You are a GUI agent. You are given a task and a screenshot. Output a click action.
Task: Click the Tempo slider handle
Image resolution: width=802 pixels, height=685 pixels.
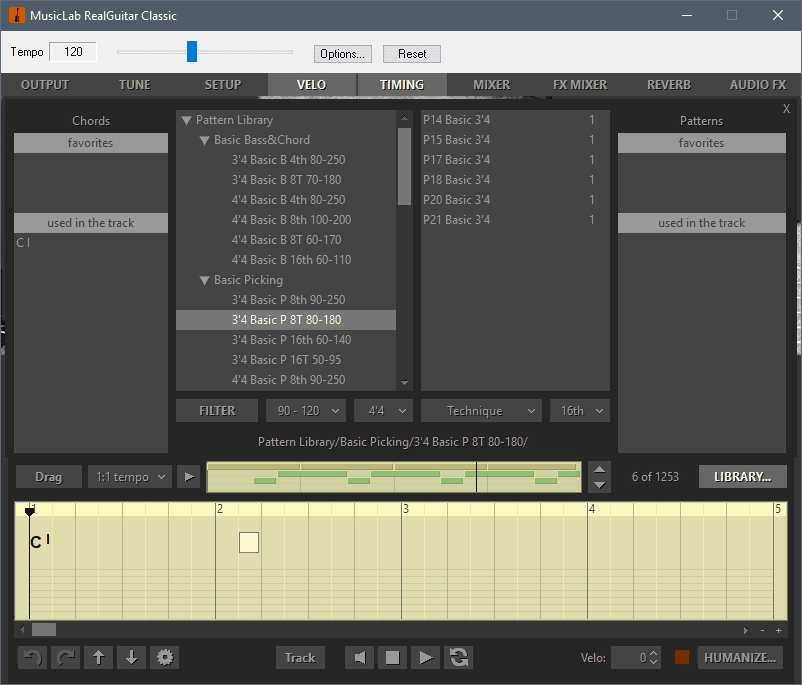[x=192, y=52]
